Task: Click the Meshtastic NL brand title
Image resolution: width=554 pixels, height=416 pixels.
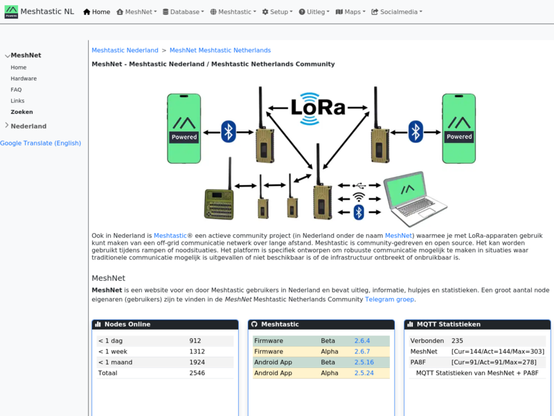Action: point(47,12)
